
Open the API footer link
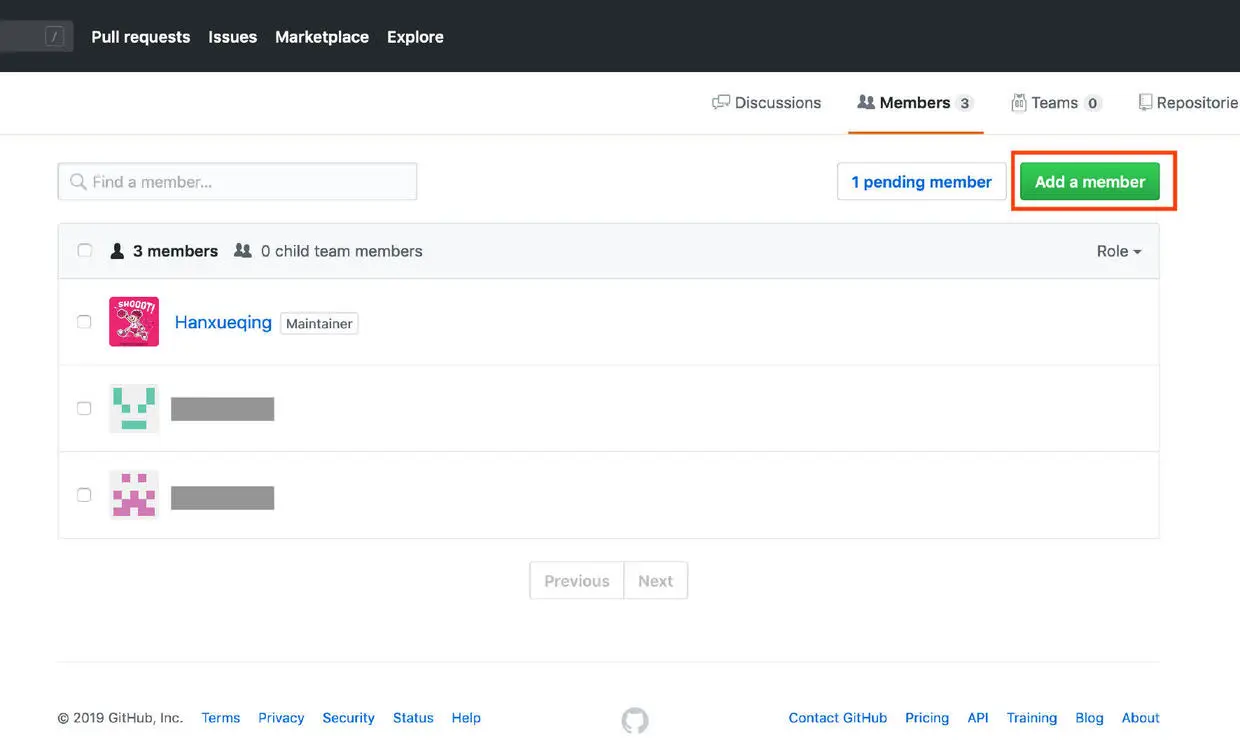click(978, 718)
